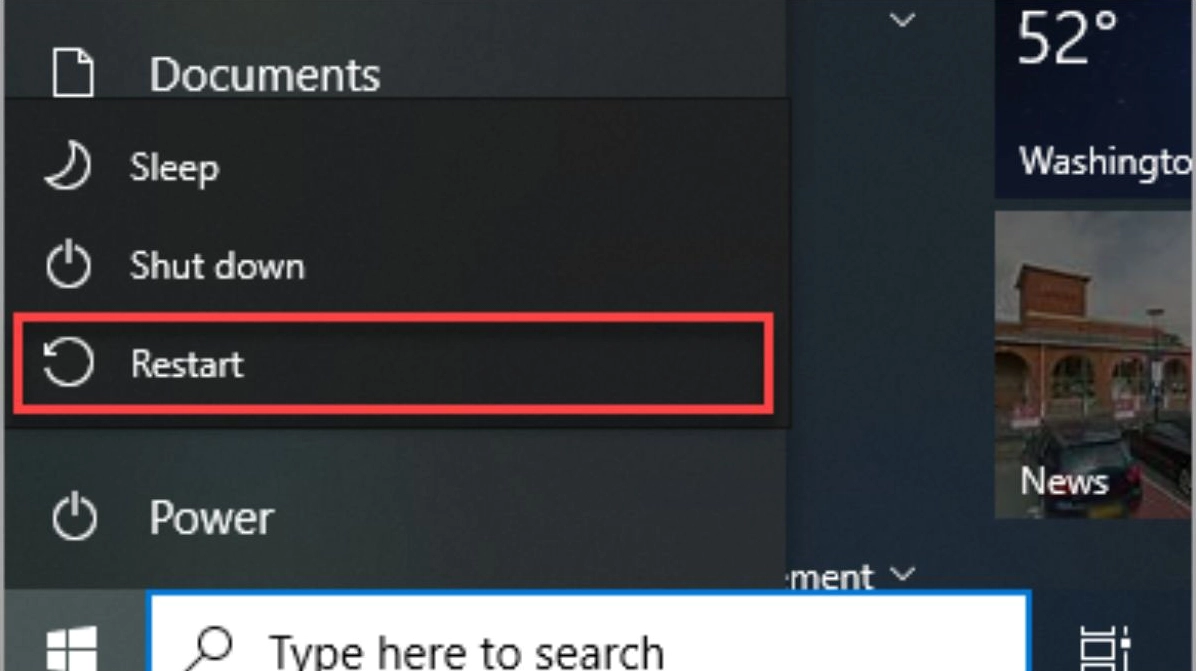Click into the 'Type here to search' box
Screen dimensions: 1196x671
pyautogui.click(x=588, y=633)
